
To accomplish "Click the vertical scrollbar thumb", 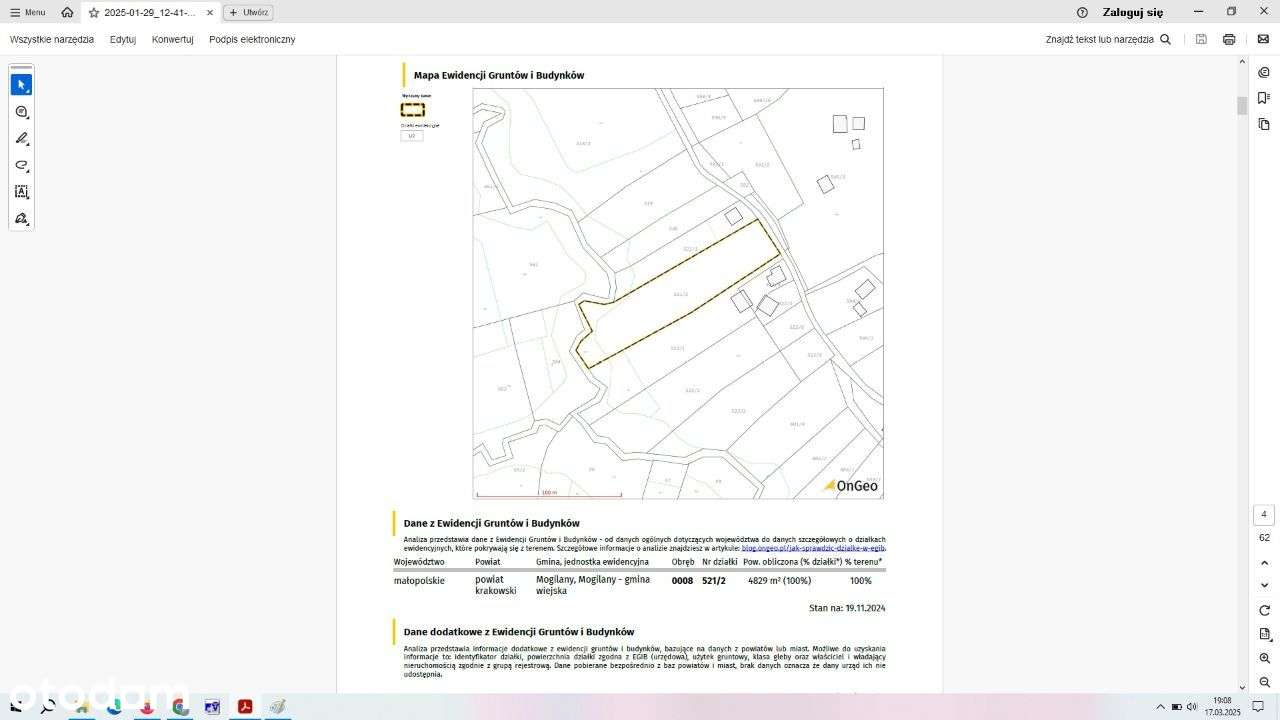I will click(1242, 106).
